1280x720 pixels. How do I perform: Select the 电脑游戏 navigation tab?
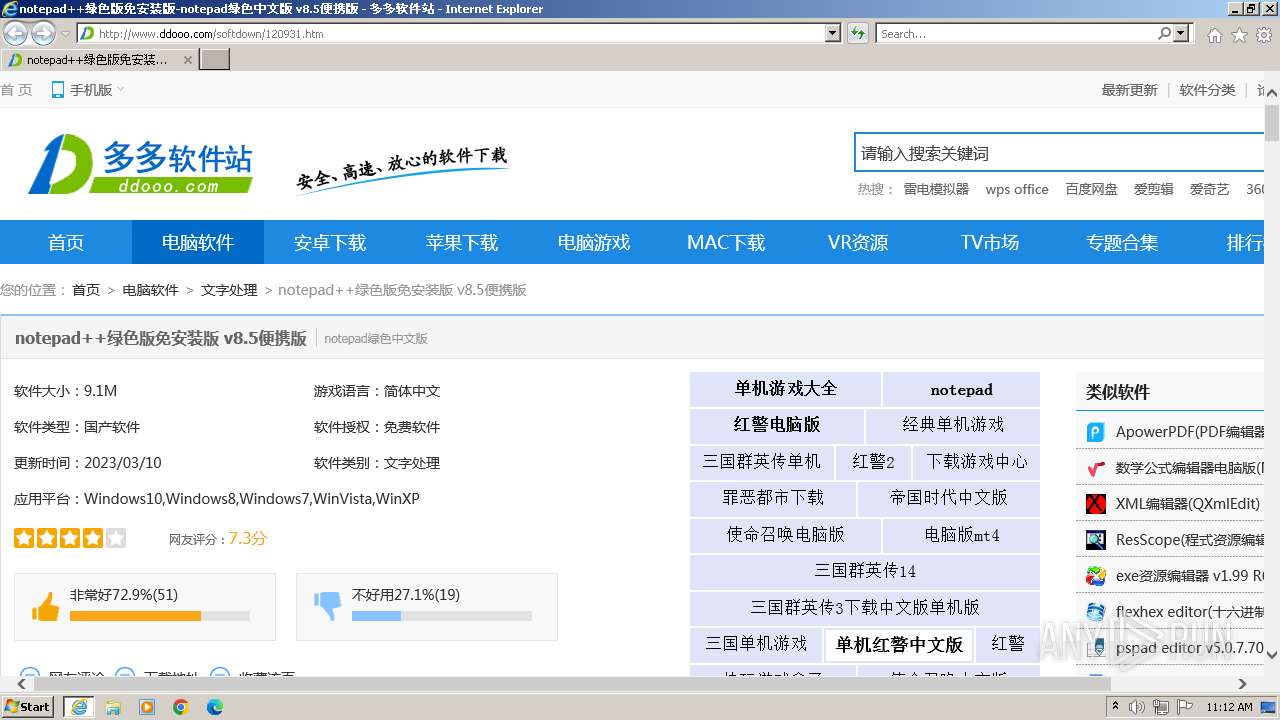point(594,242)
